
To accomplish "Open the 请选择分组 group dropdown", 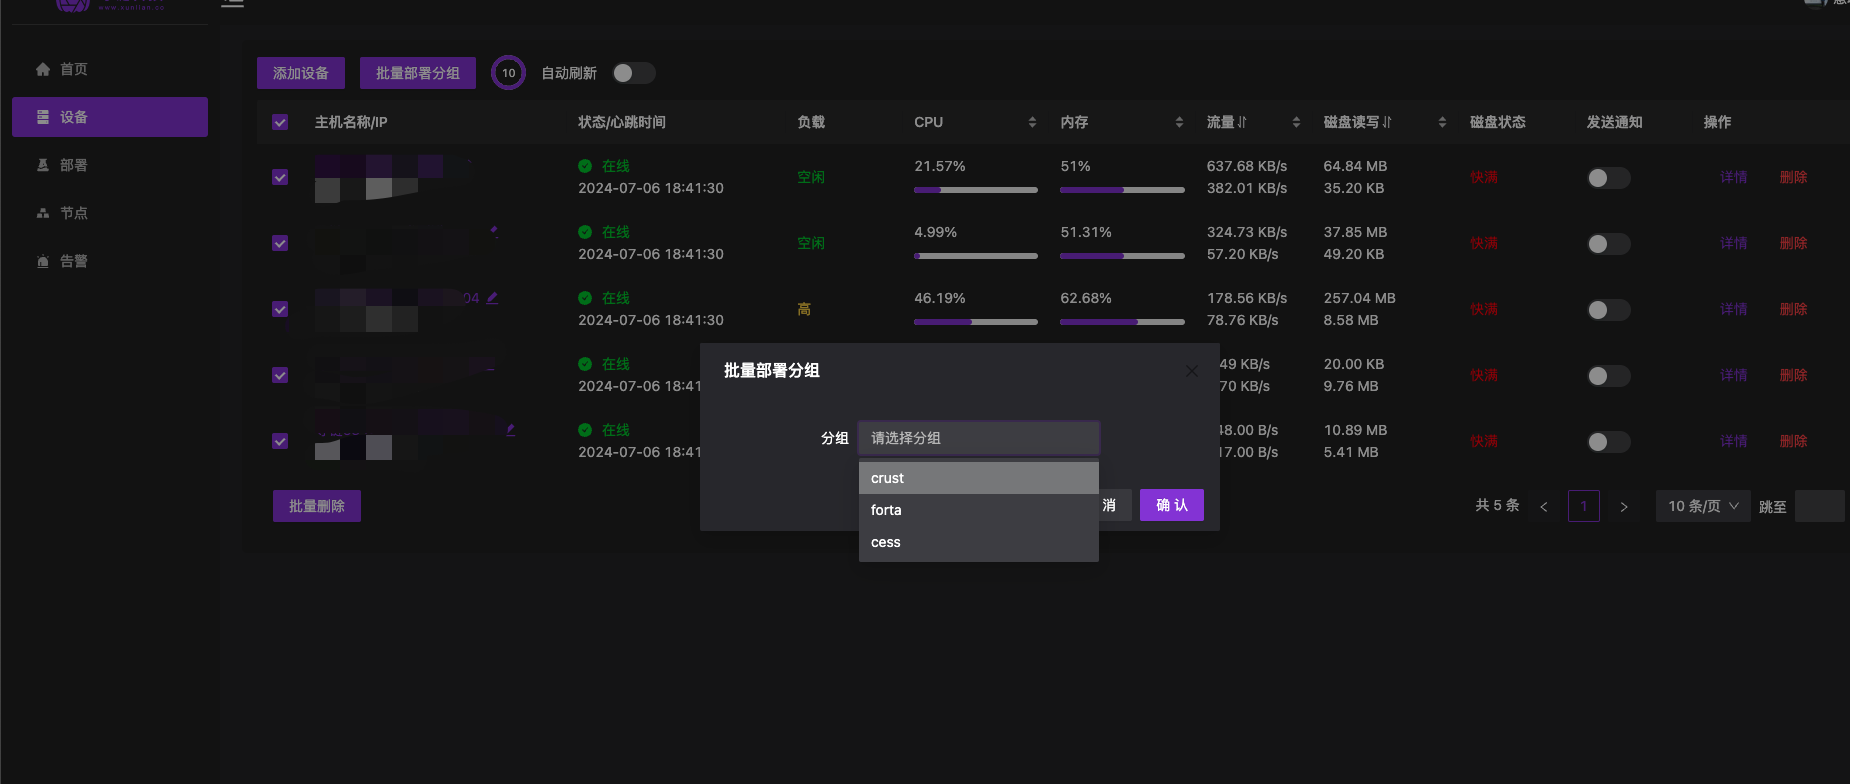I will pos(978,438).
